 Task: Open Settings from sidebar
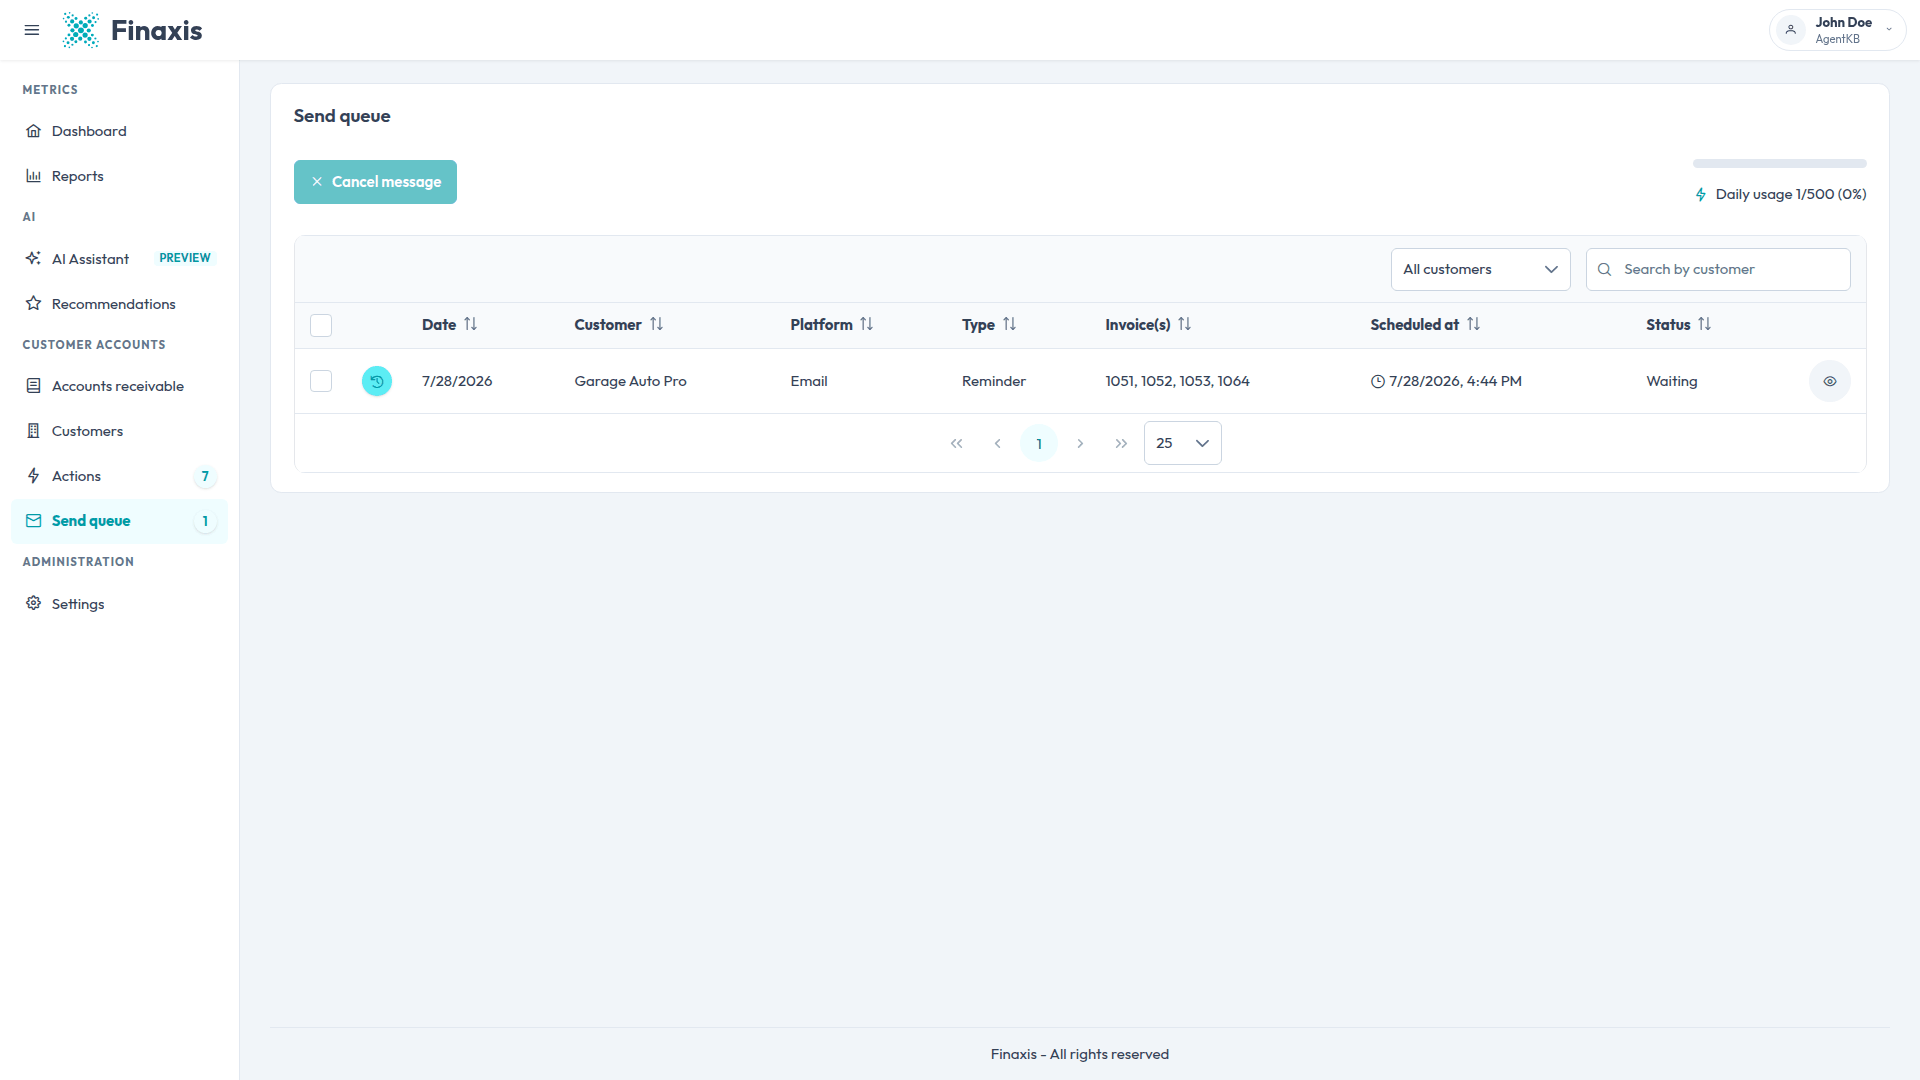[x=119, y=604]
